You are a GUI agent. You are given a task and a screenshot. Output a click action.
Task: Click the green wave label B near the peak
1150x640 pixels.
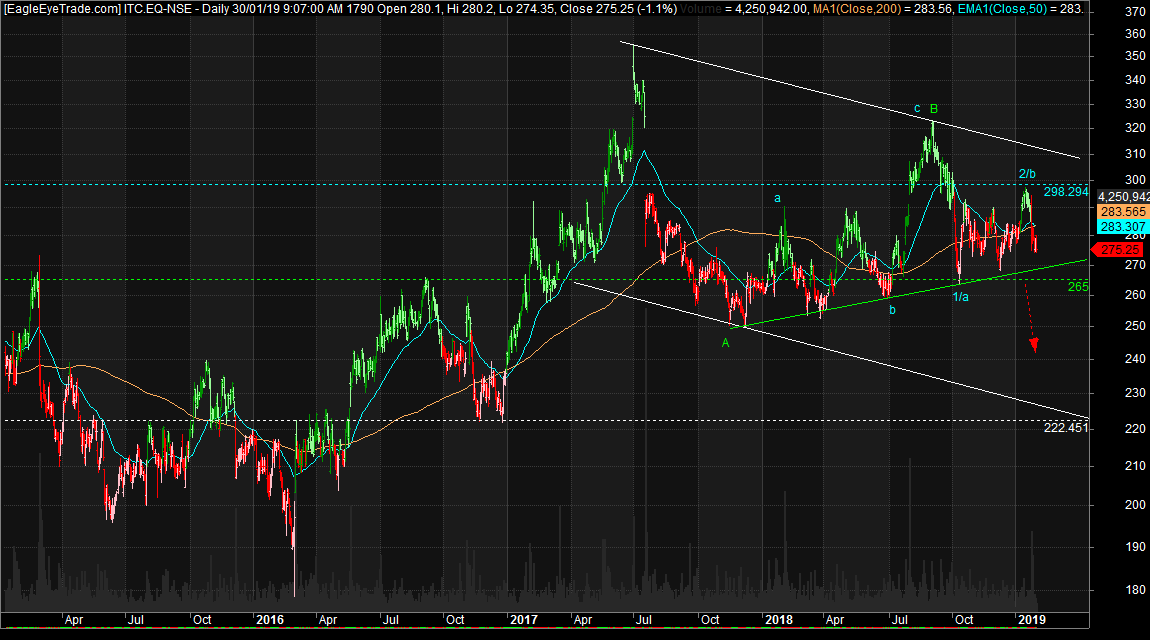point(932,106)
